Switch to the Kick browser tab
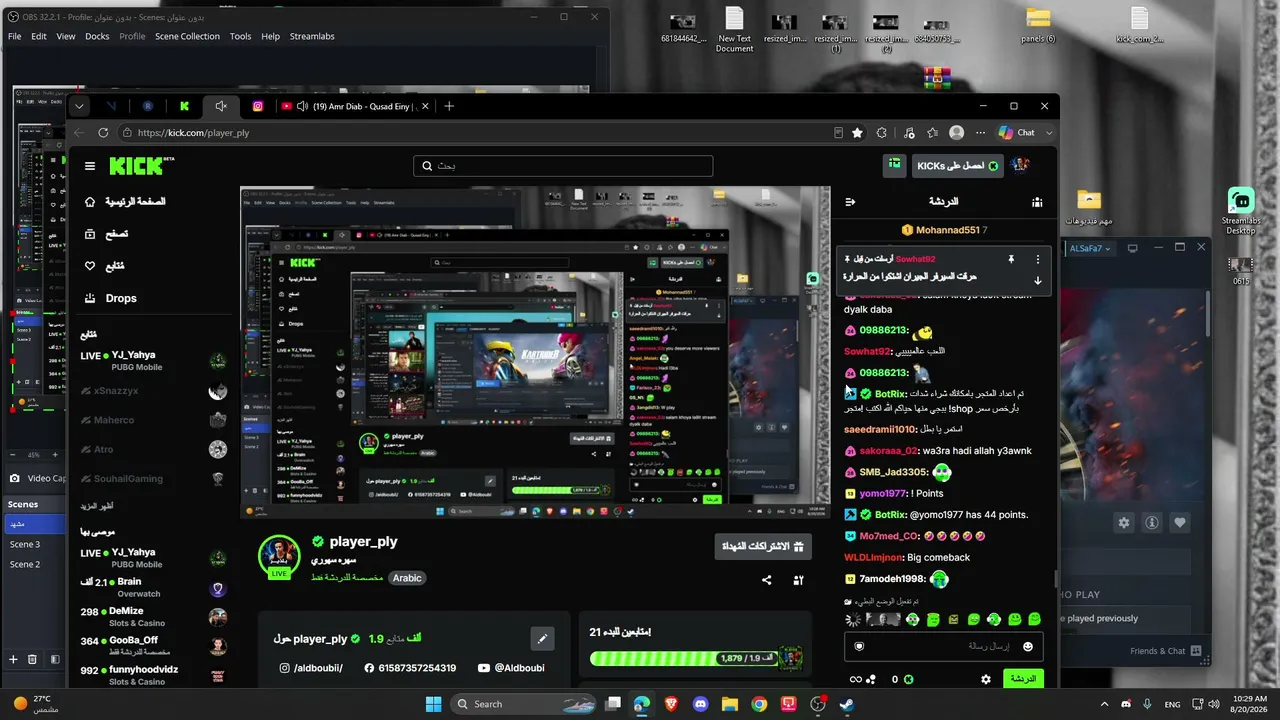 click(184, 106)
